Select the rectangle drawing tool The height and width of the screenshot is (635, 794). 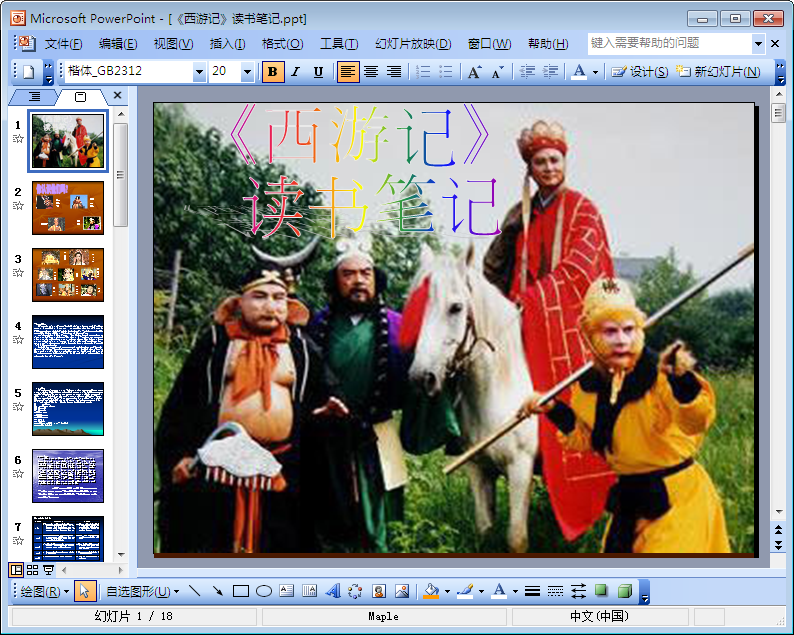[240, 591]
